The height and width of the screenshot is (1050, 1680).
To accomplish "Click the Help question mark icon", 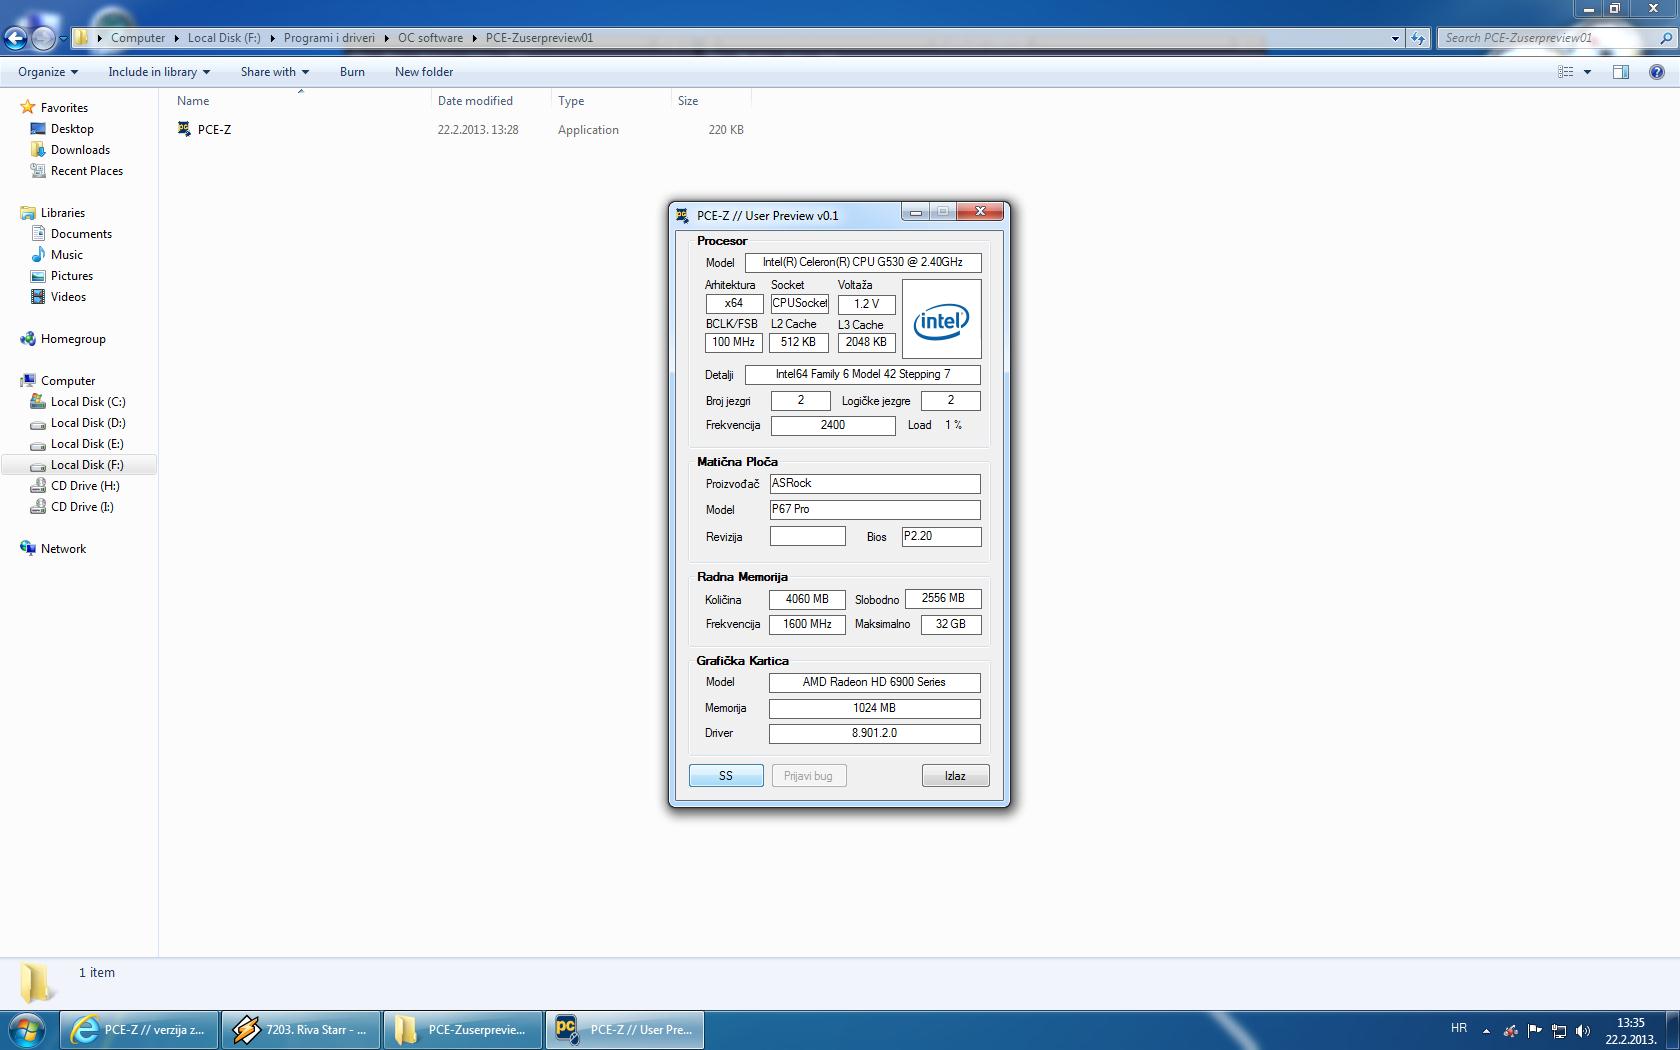I will 1657,72.
